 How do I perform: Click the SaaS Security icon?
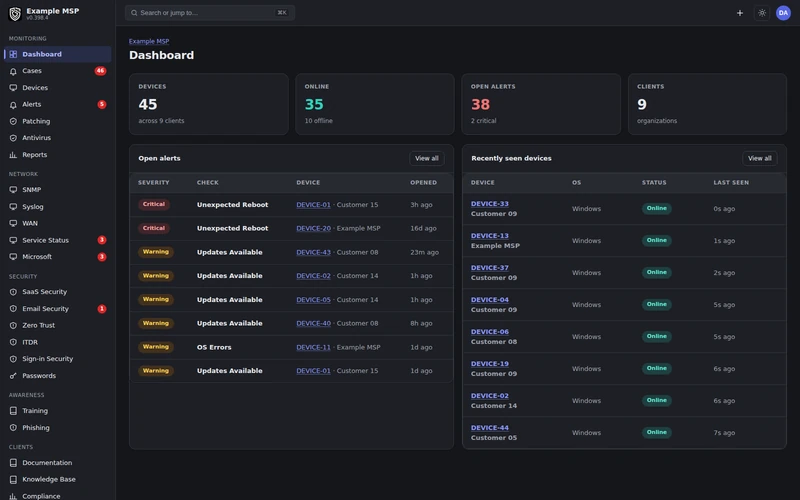13,292
